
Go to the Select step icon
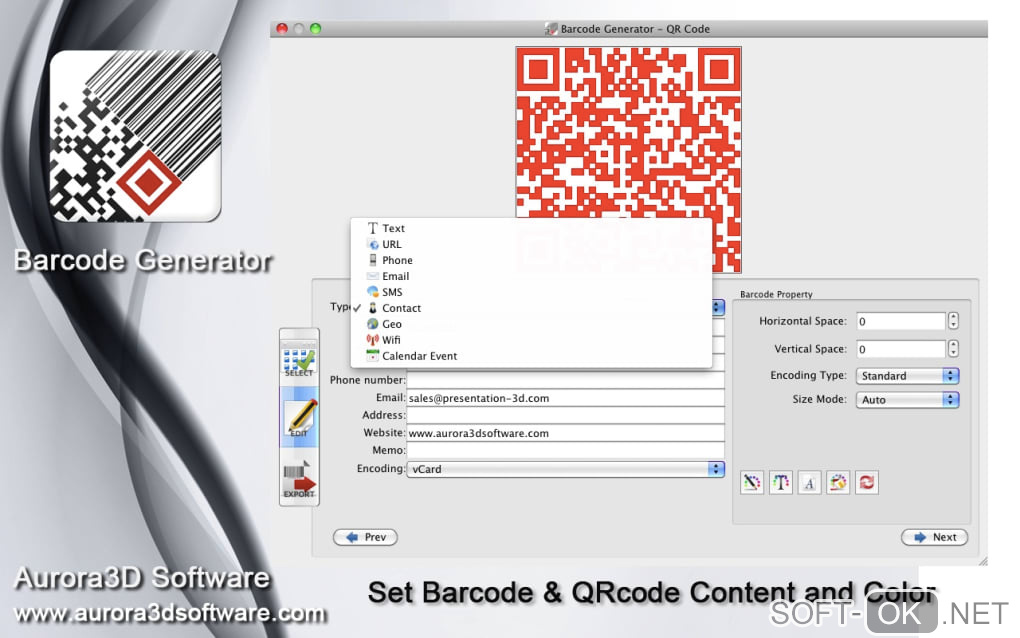[x=299, y=362]
